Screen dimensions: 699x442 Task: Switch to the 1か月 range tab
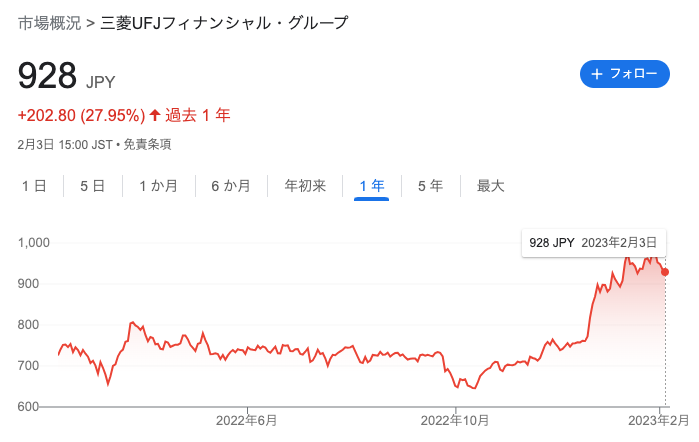pos(159,186)
